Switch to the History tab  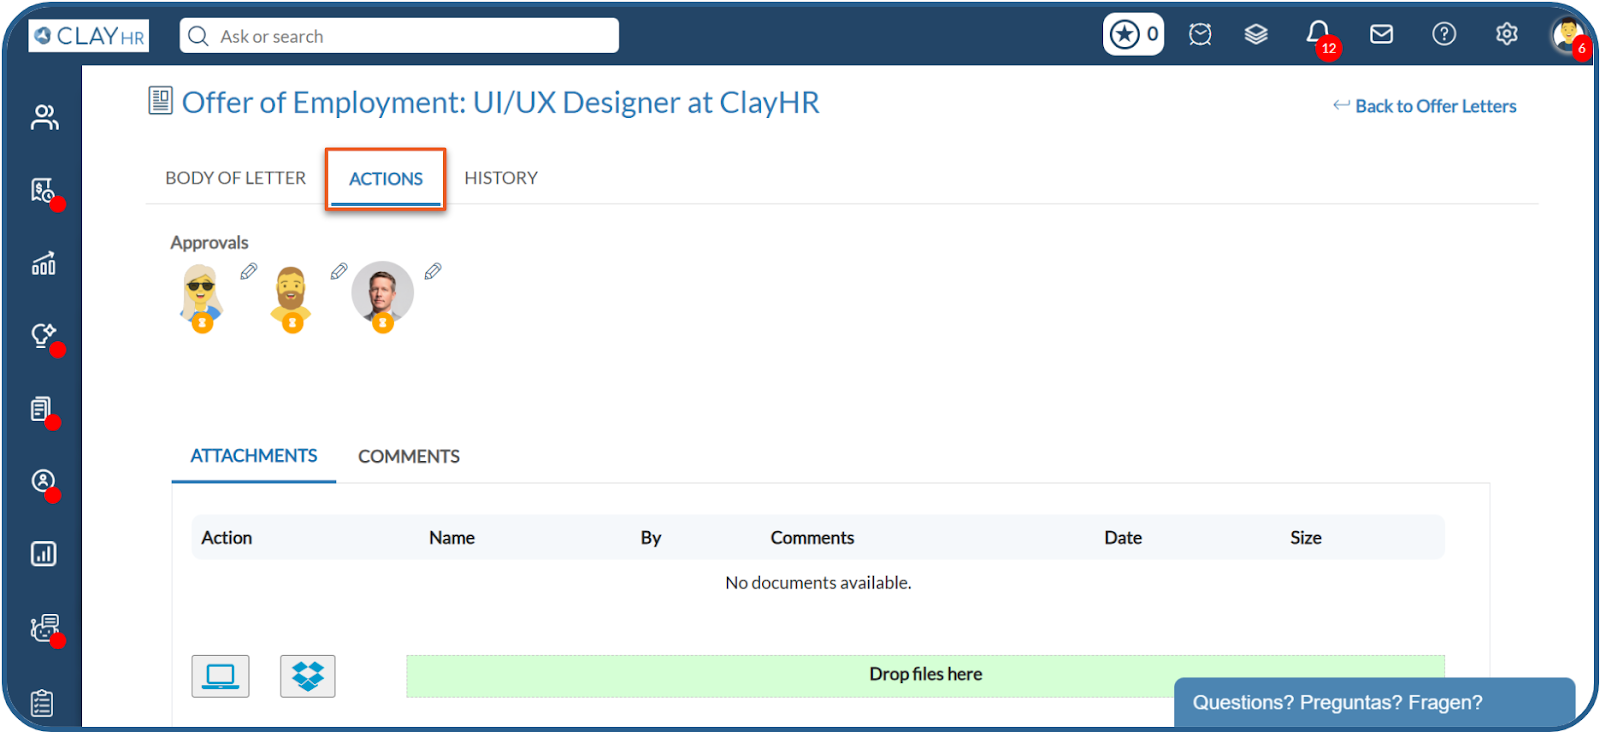click(x=501, y=178)
